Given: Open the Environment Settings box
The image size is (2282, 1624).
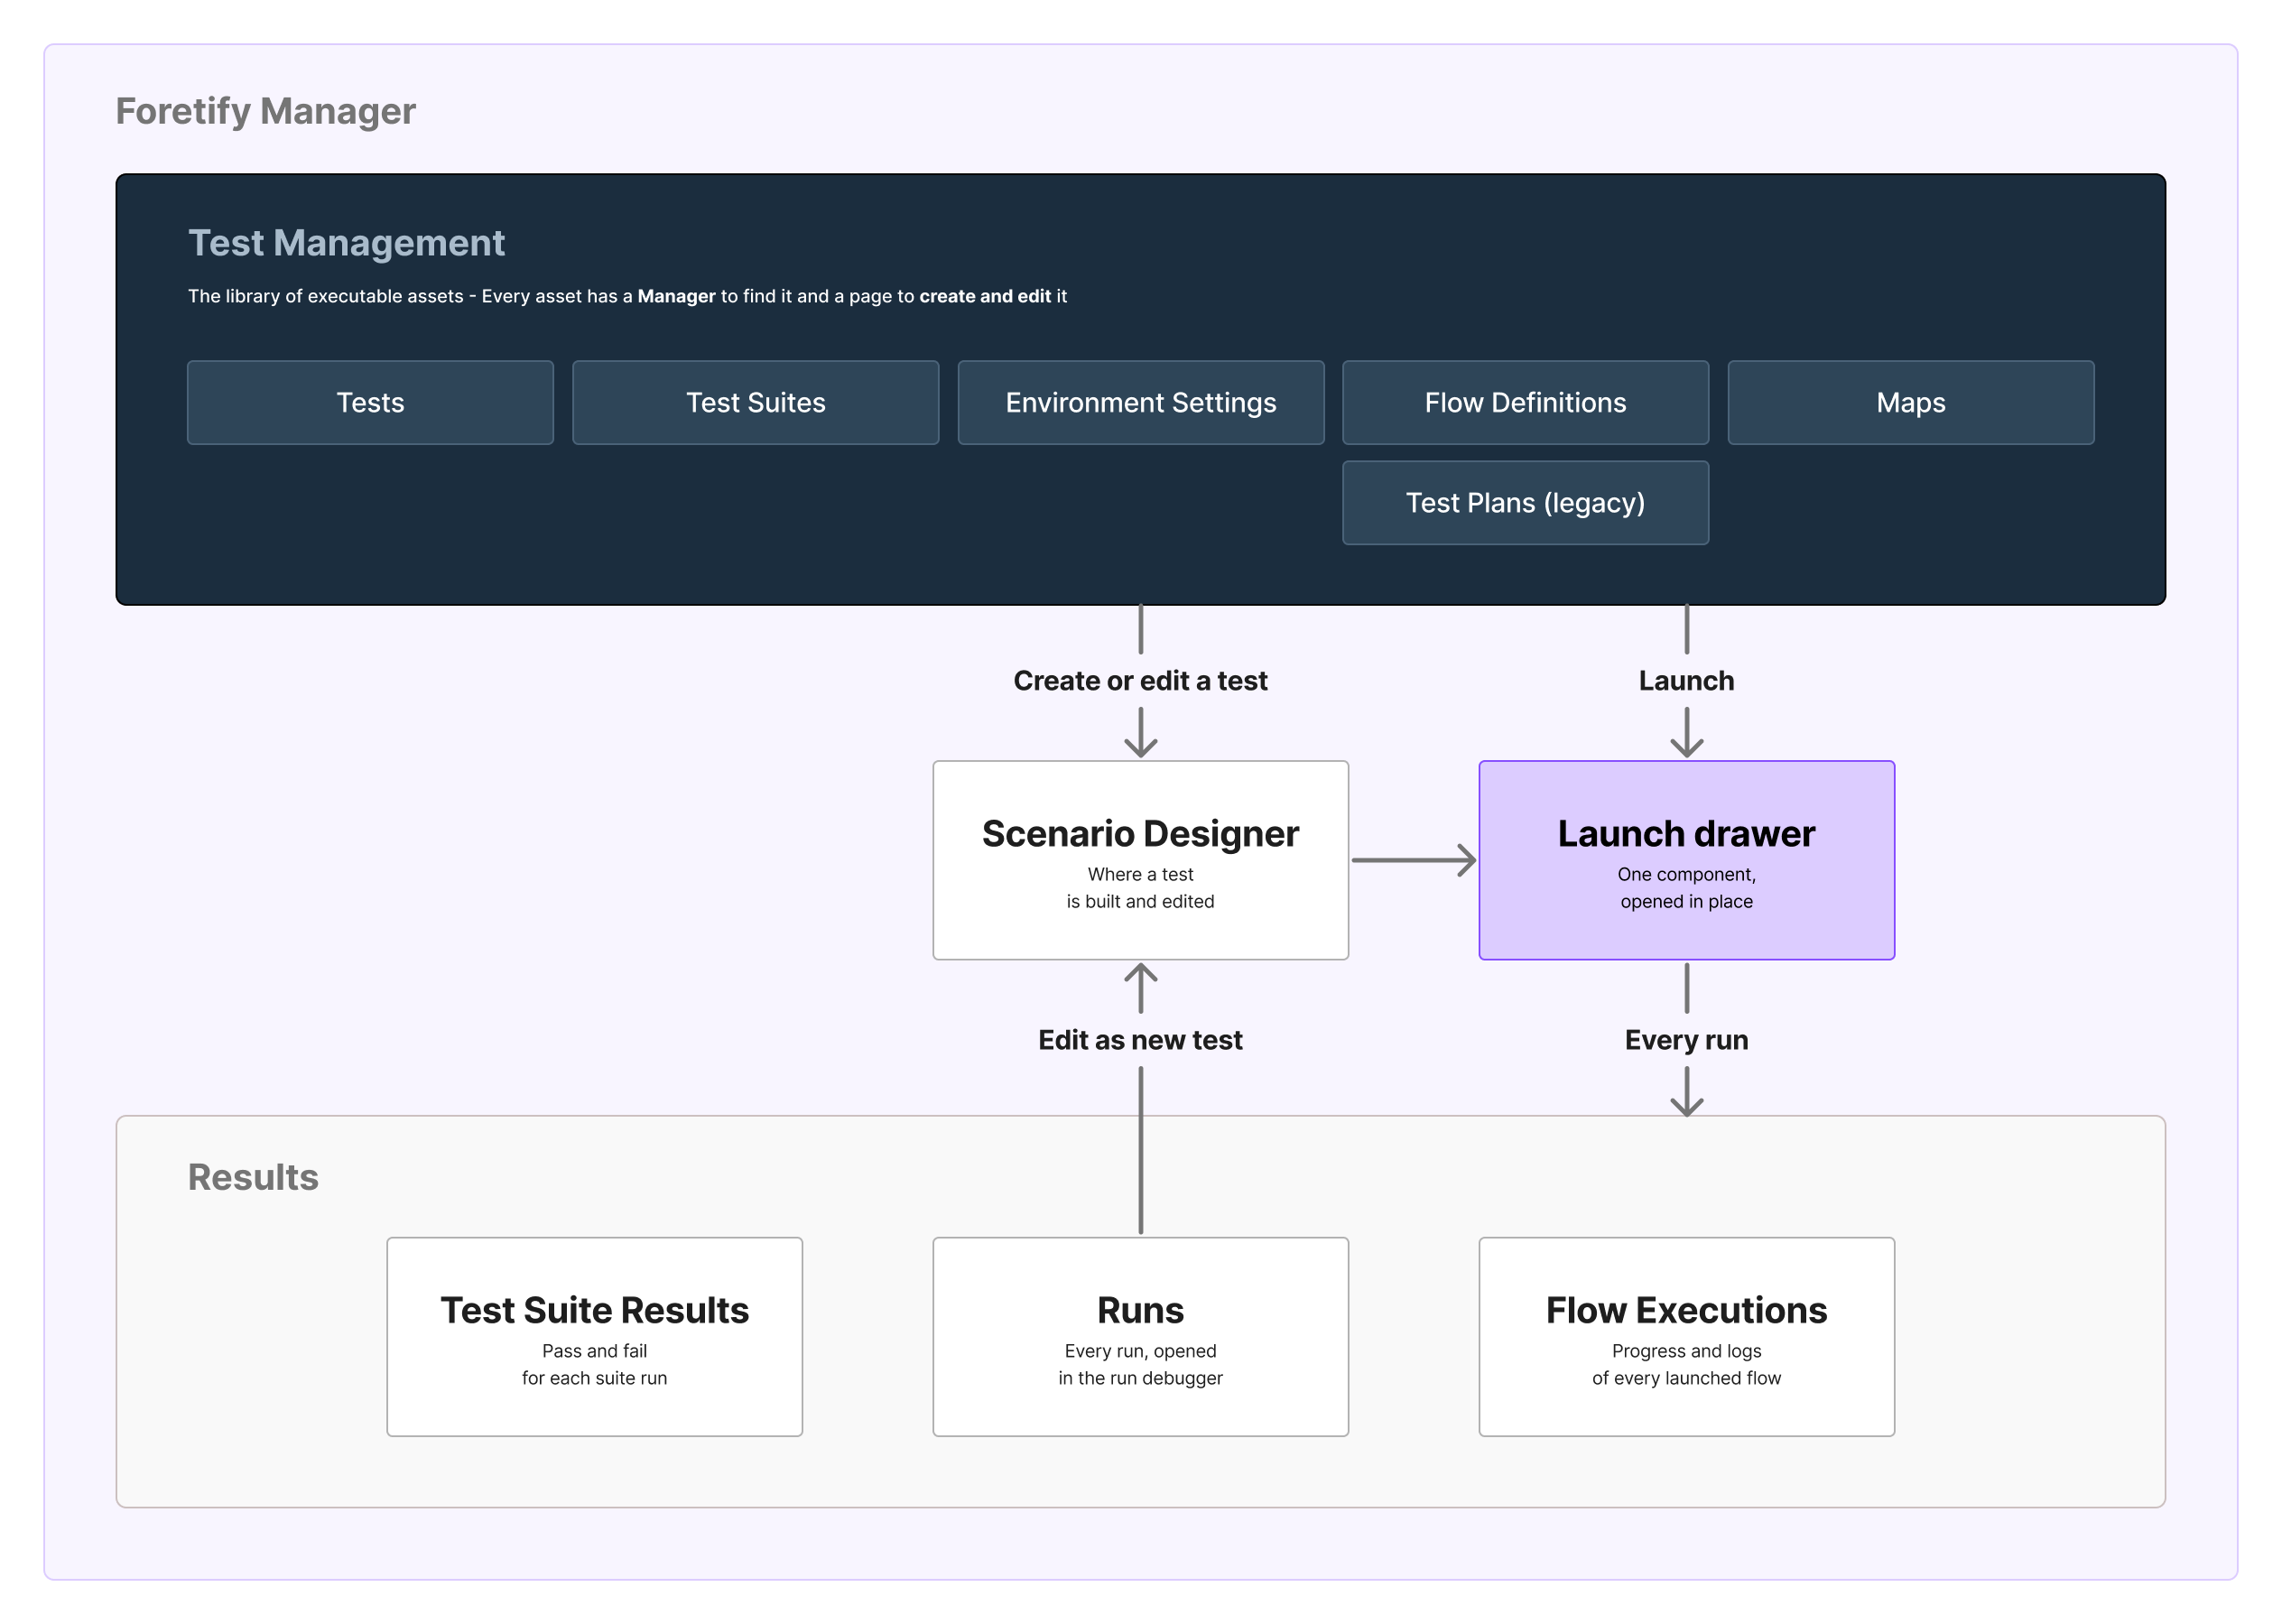Looking at the screenshot, I should [x=1141, y=402].
